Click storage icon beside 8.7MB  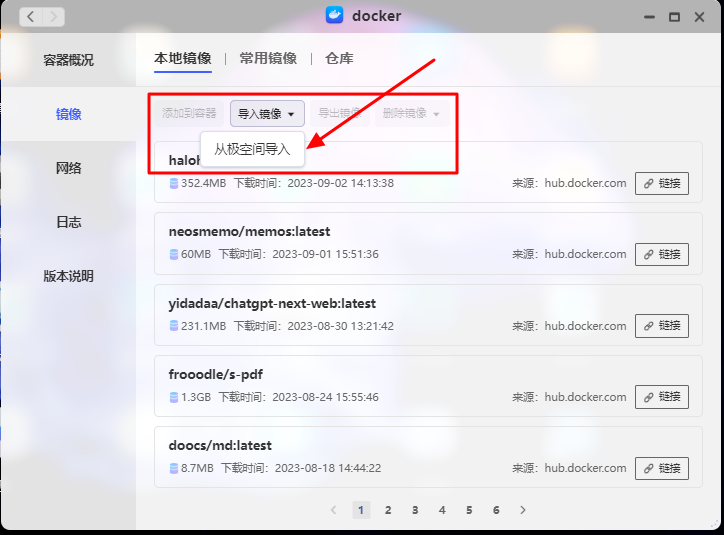[174, 468]
